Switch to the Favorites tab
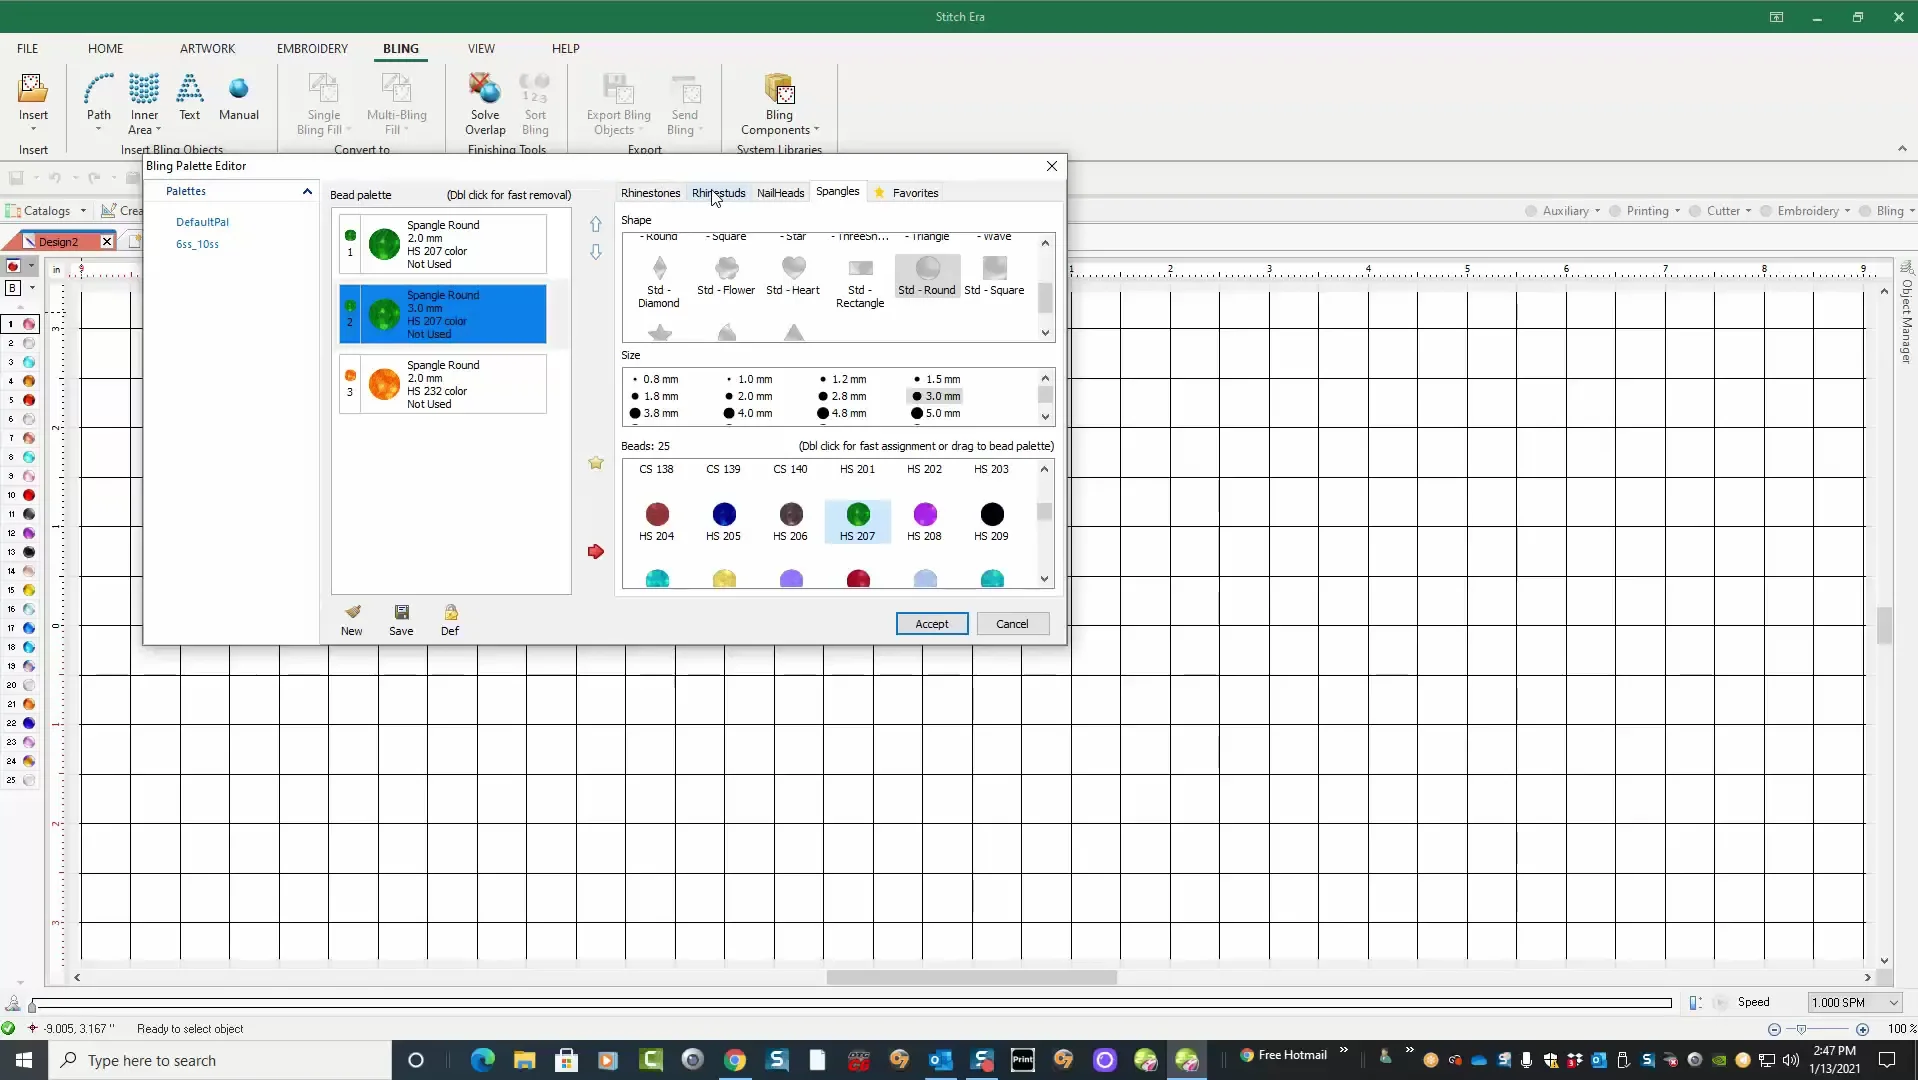This screenshot has width=1918, height=1080. [x=914, y=192]
